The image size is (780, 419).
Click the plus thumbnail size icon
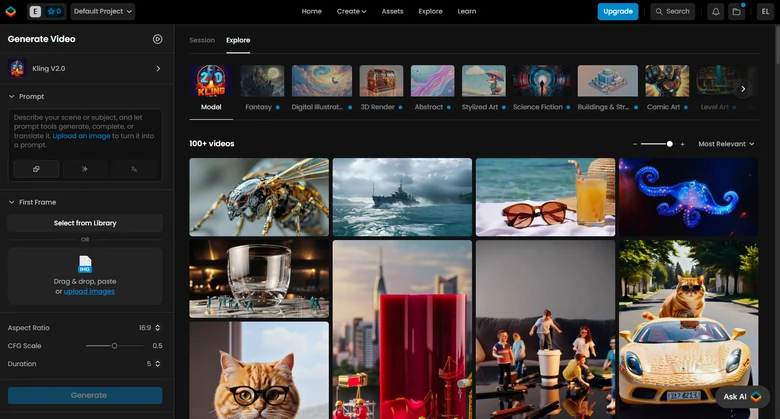[682, 144]
